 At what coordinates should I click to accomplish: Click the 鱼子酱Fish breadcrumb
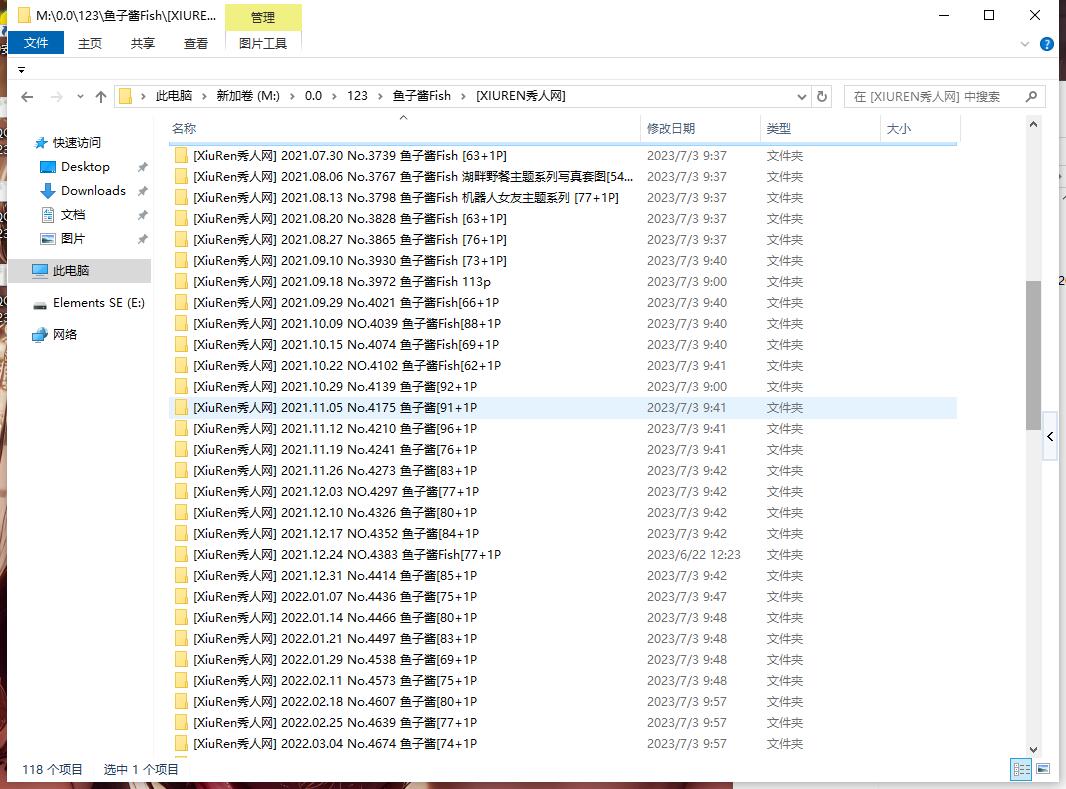click(422, 96)
